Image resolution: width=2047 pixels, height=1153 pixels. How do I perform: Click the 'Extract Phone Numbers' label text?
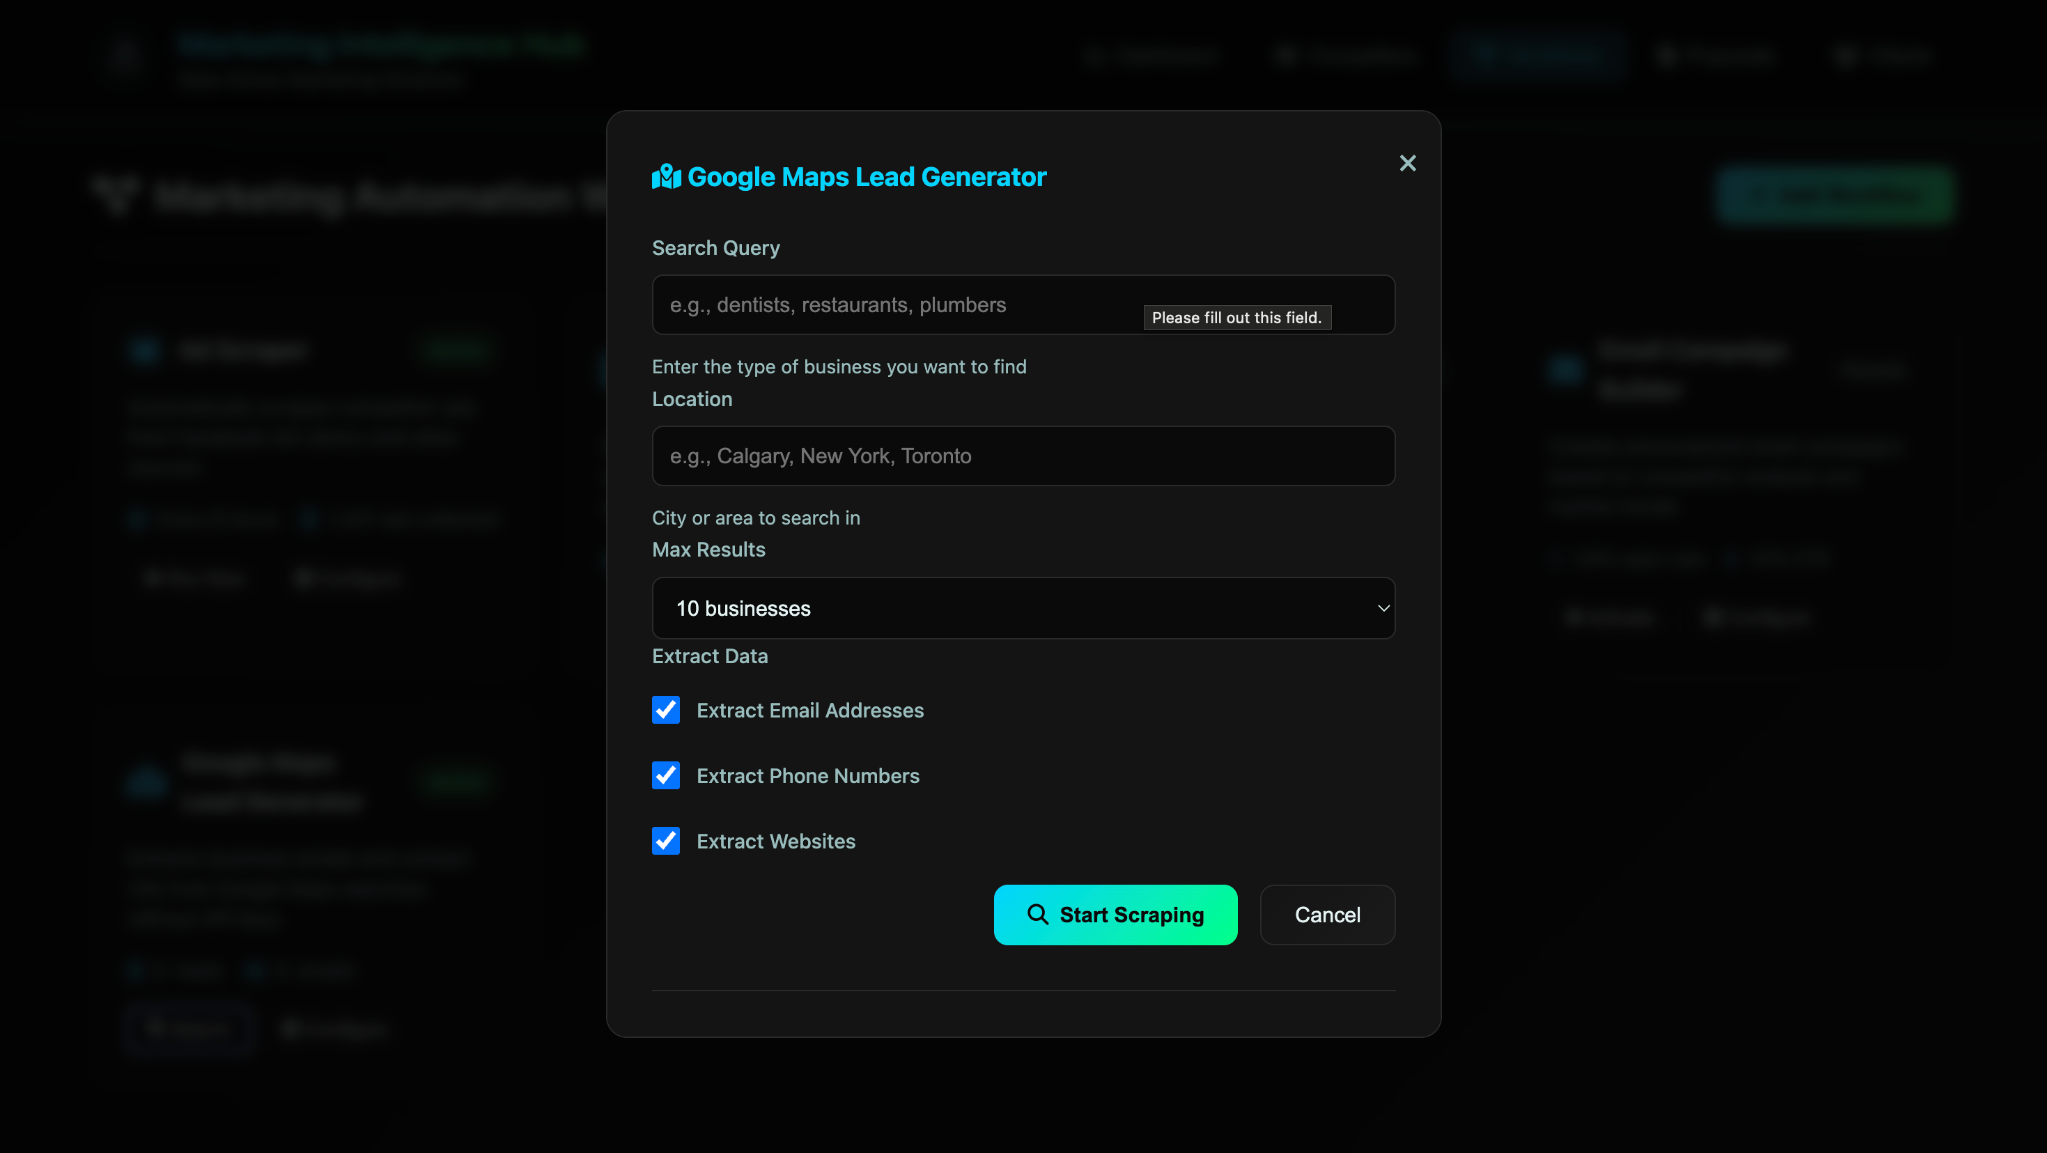pyautogui.click(x=808, y=776)
